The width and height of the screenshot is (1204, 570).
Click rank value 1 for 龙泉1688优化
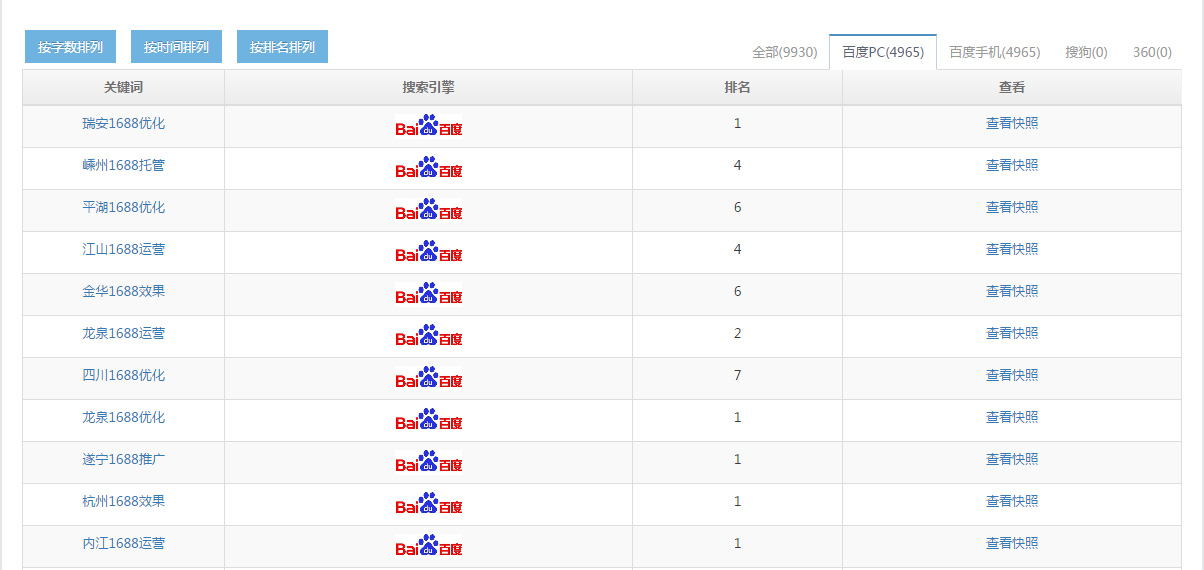(x=738, y=418)
